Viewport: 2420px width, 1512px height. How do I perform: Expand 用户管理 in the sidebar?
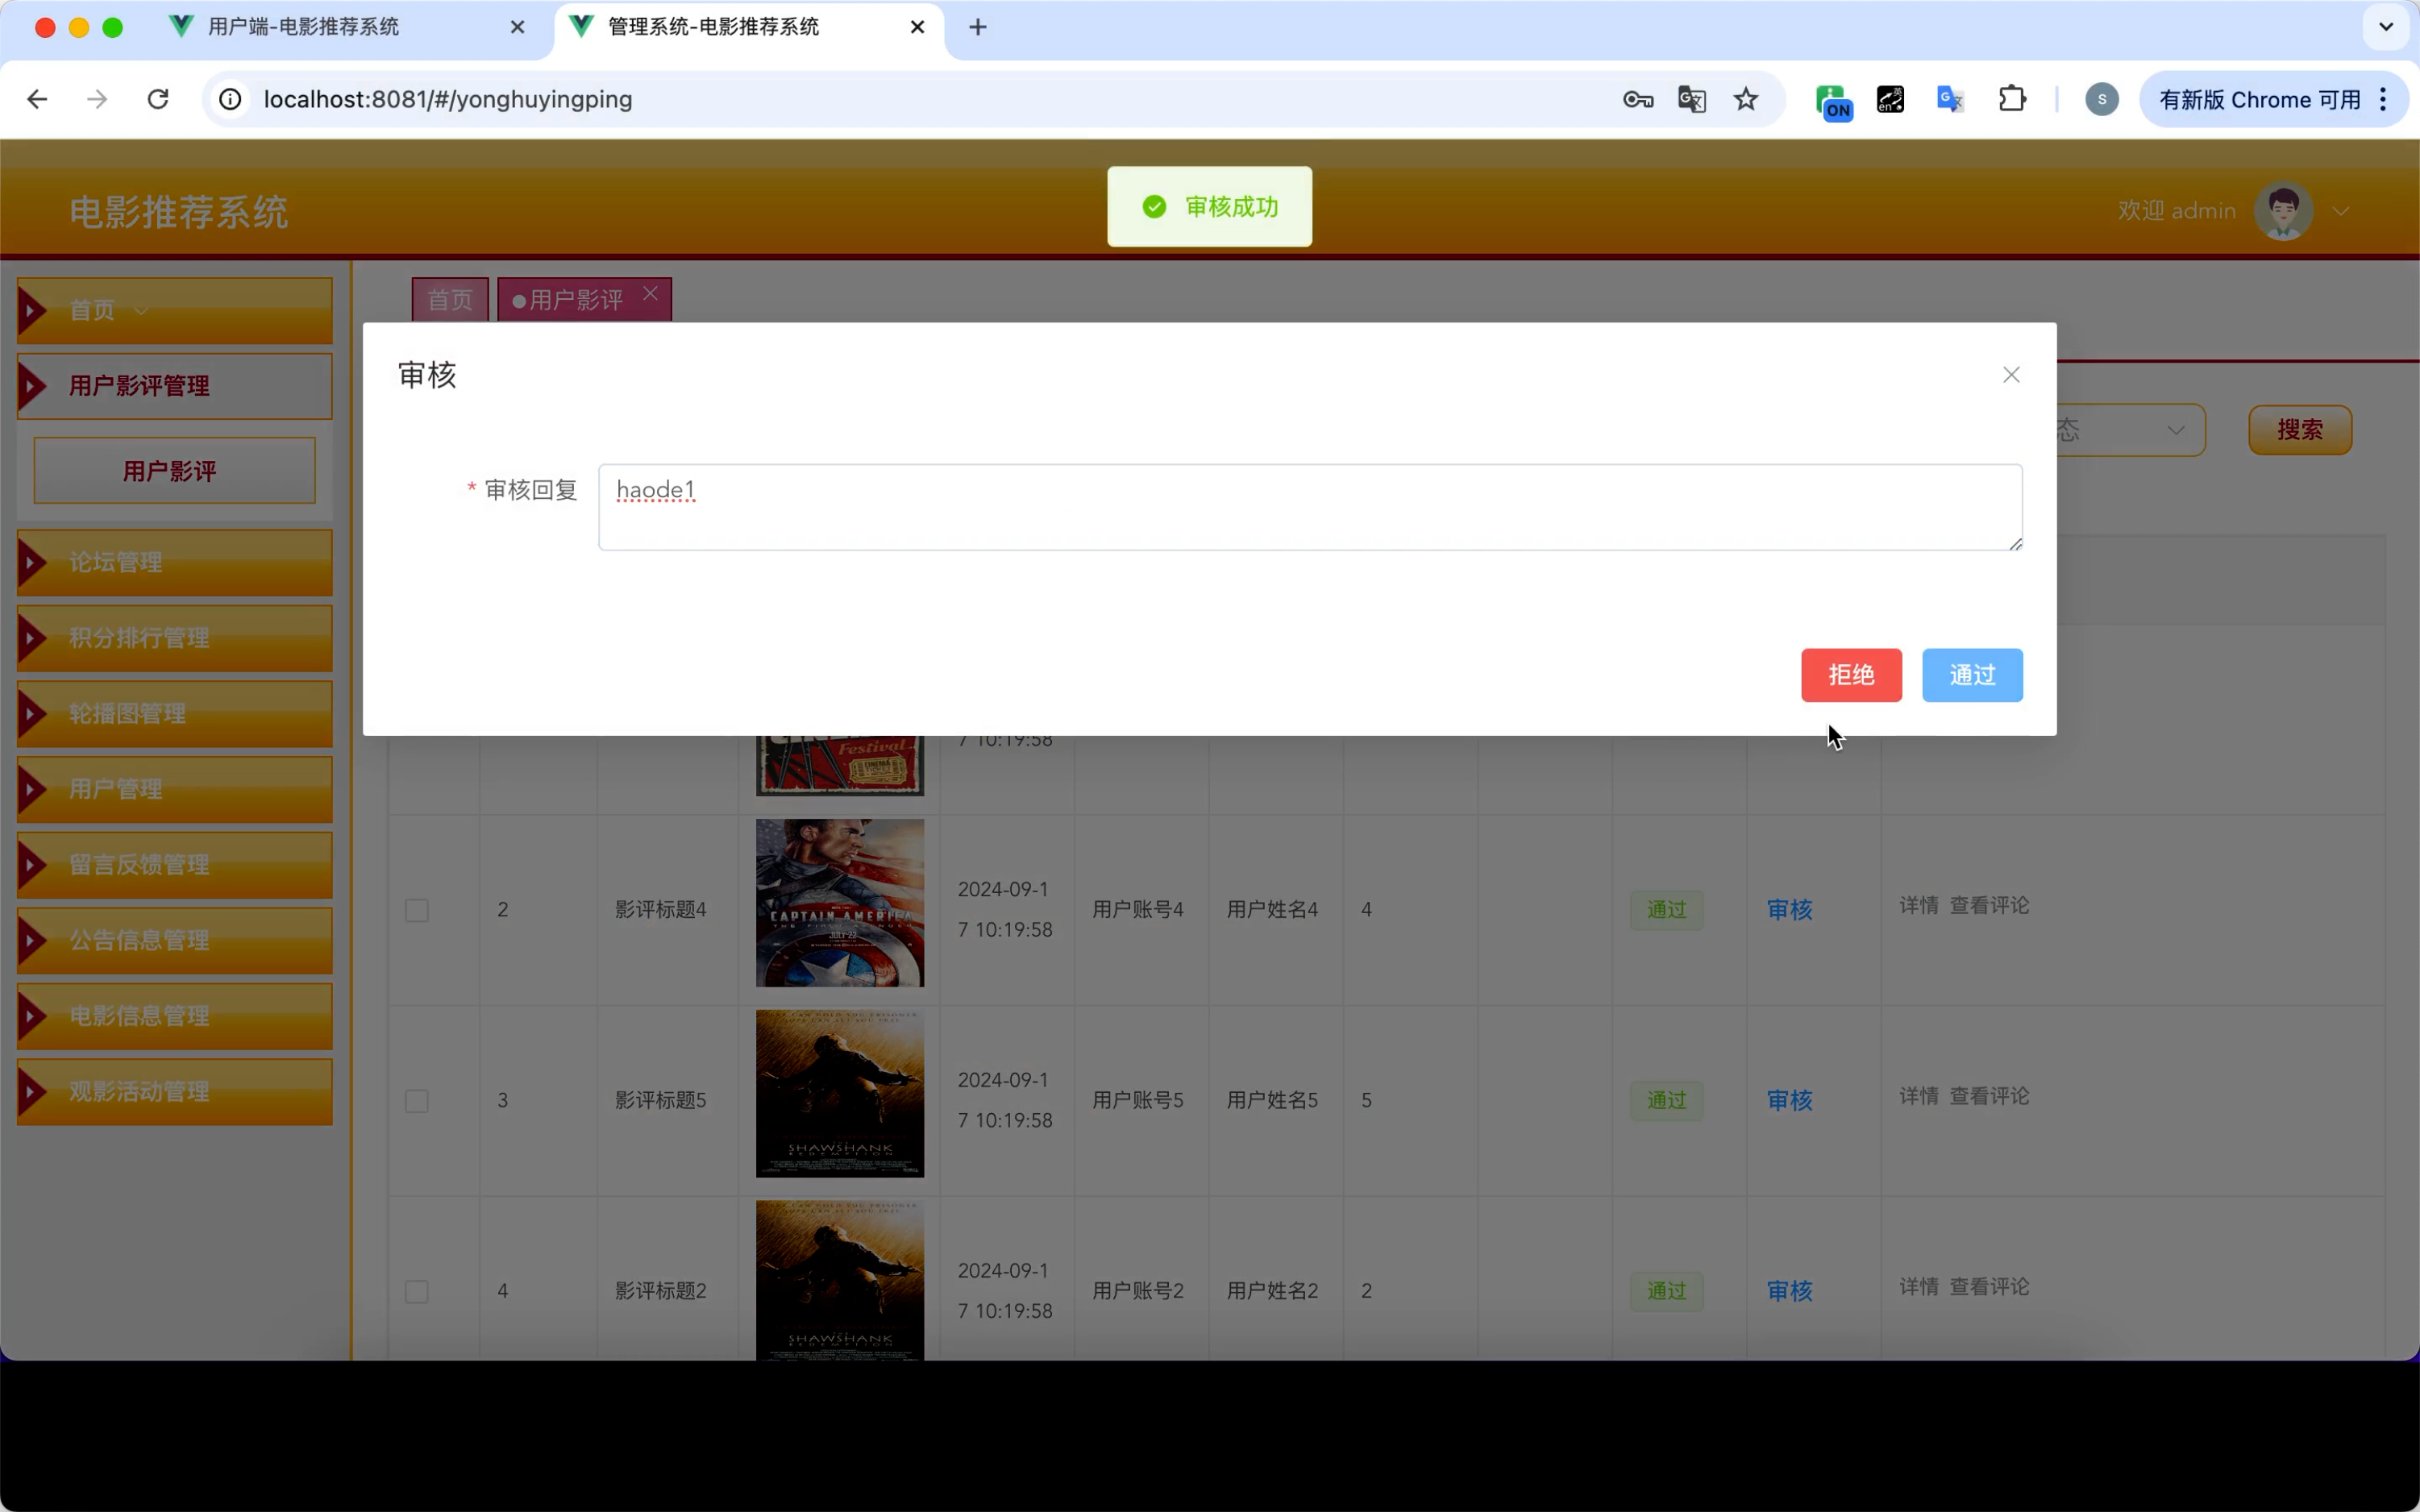click(174, 789)
